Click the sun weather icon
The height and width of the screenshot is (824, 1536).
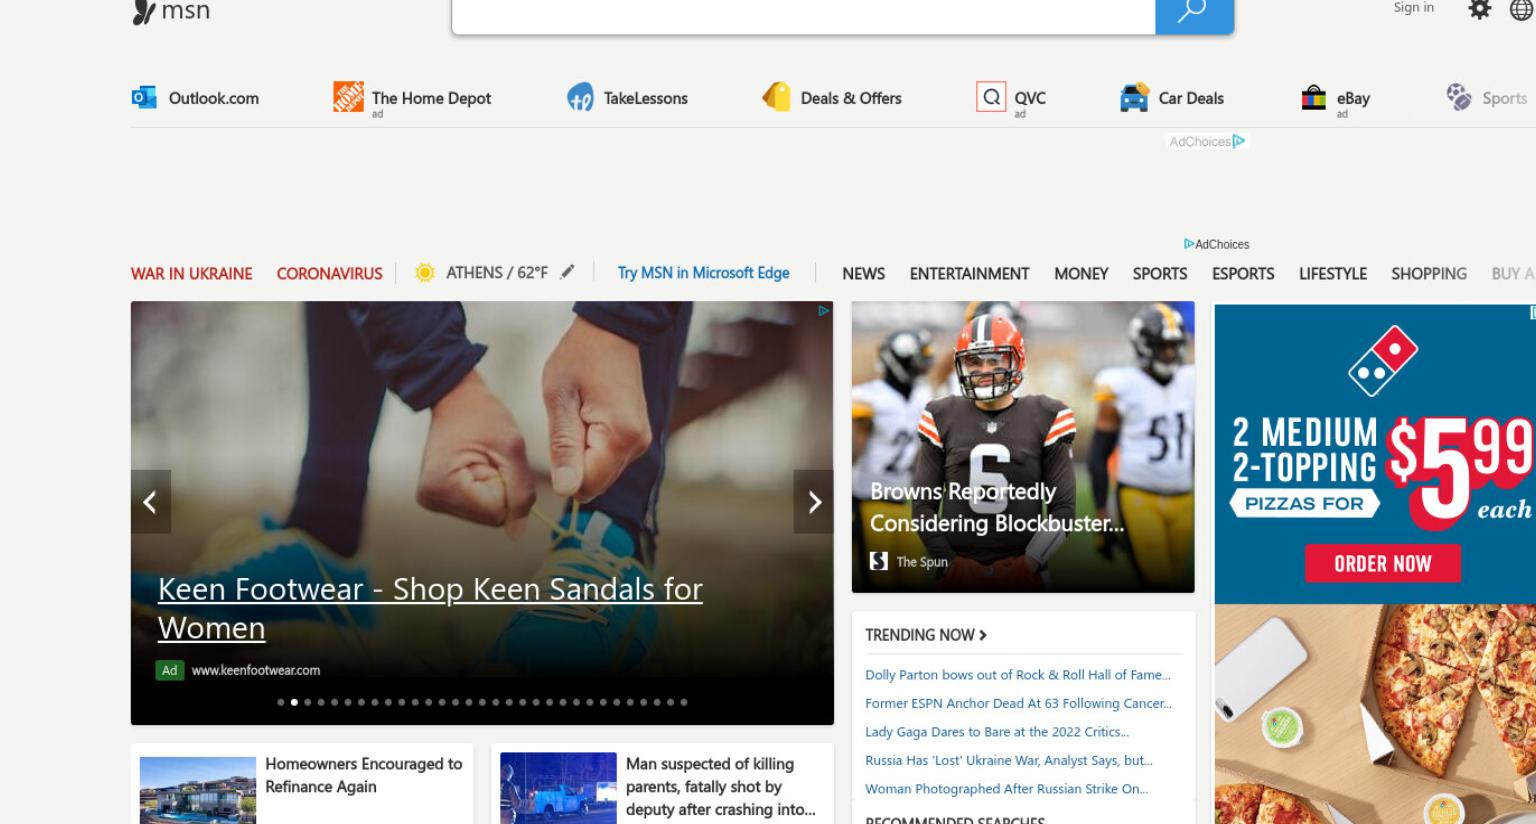click(x=425, y=273)
